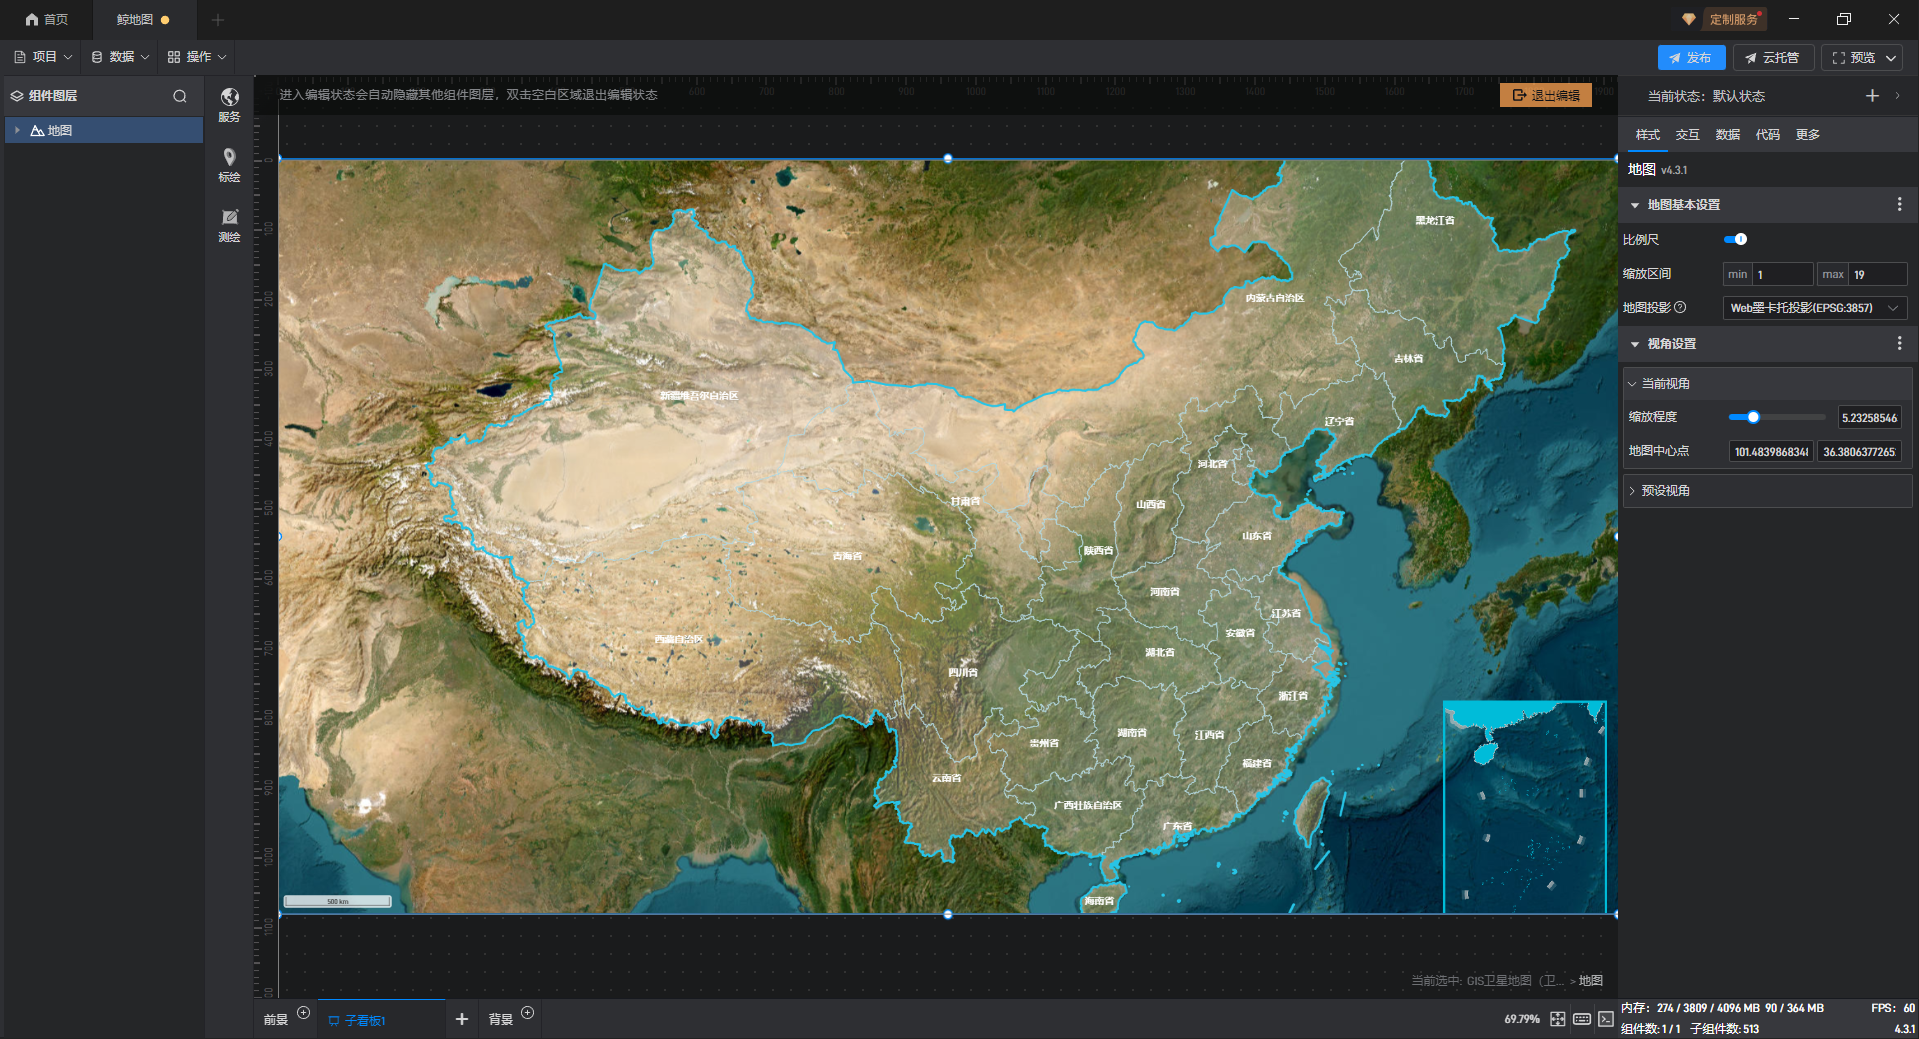Switch to the 数据 tab in properties panel
The image size is (1919, 1039).
(x=1727, y=135)
